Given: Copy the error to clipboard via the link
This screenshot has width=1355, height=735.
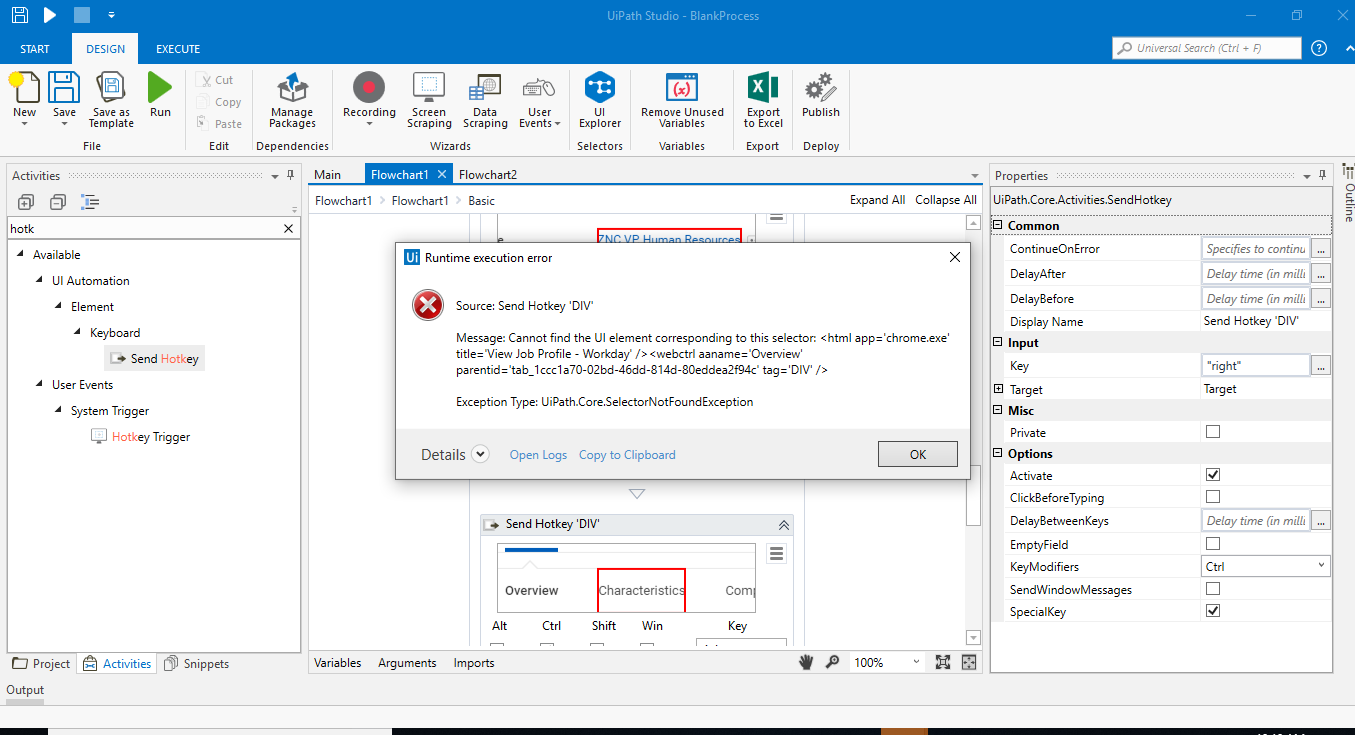Looking at the screenshot, I should coord(627,455).
